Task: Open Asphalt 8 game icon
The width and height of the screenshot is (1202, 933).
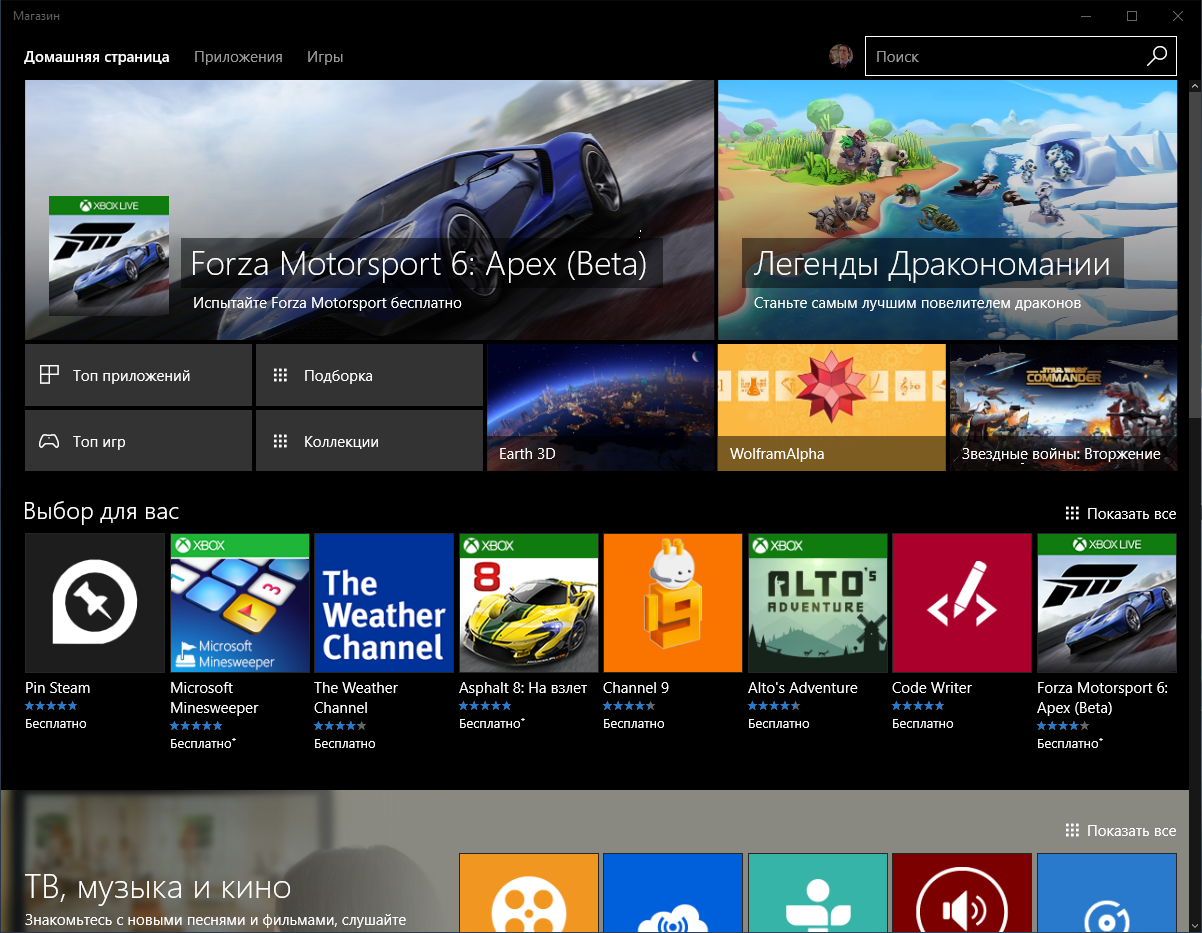Action: tap(529, 602)
